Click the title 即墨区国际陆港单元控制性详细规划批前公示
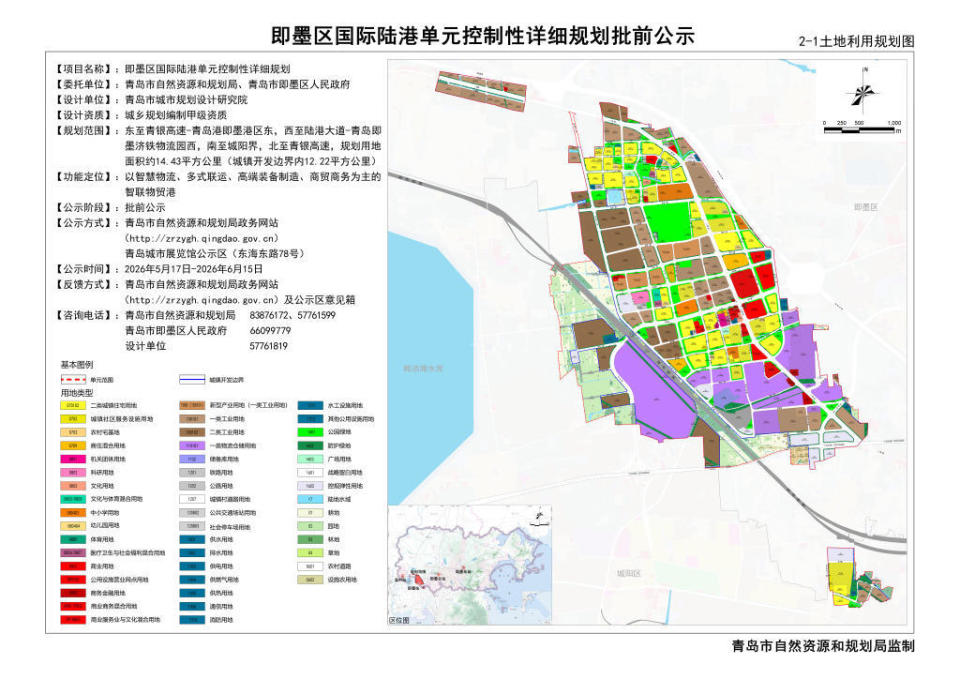This screenshot has width=960, height=679. pyautogui.click(x=482, y=36)
